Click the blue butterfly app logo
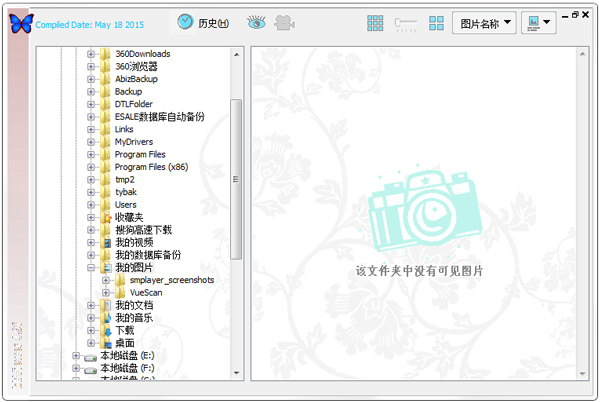600x402 pixels. (21, 22)
